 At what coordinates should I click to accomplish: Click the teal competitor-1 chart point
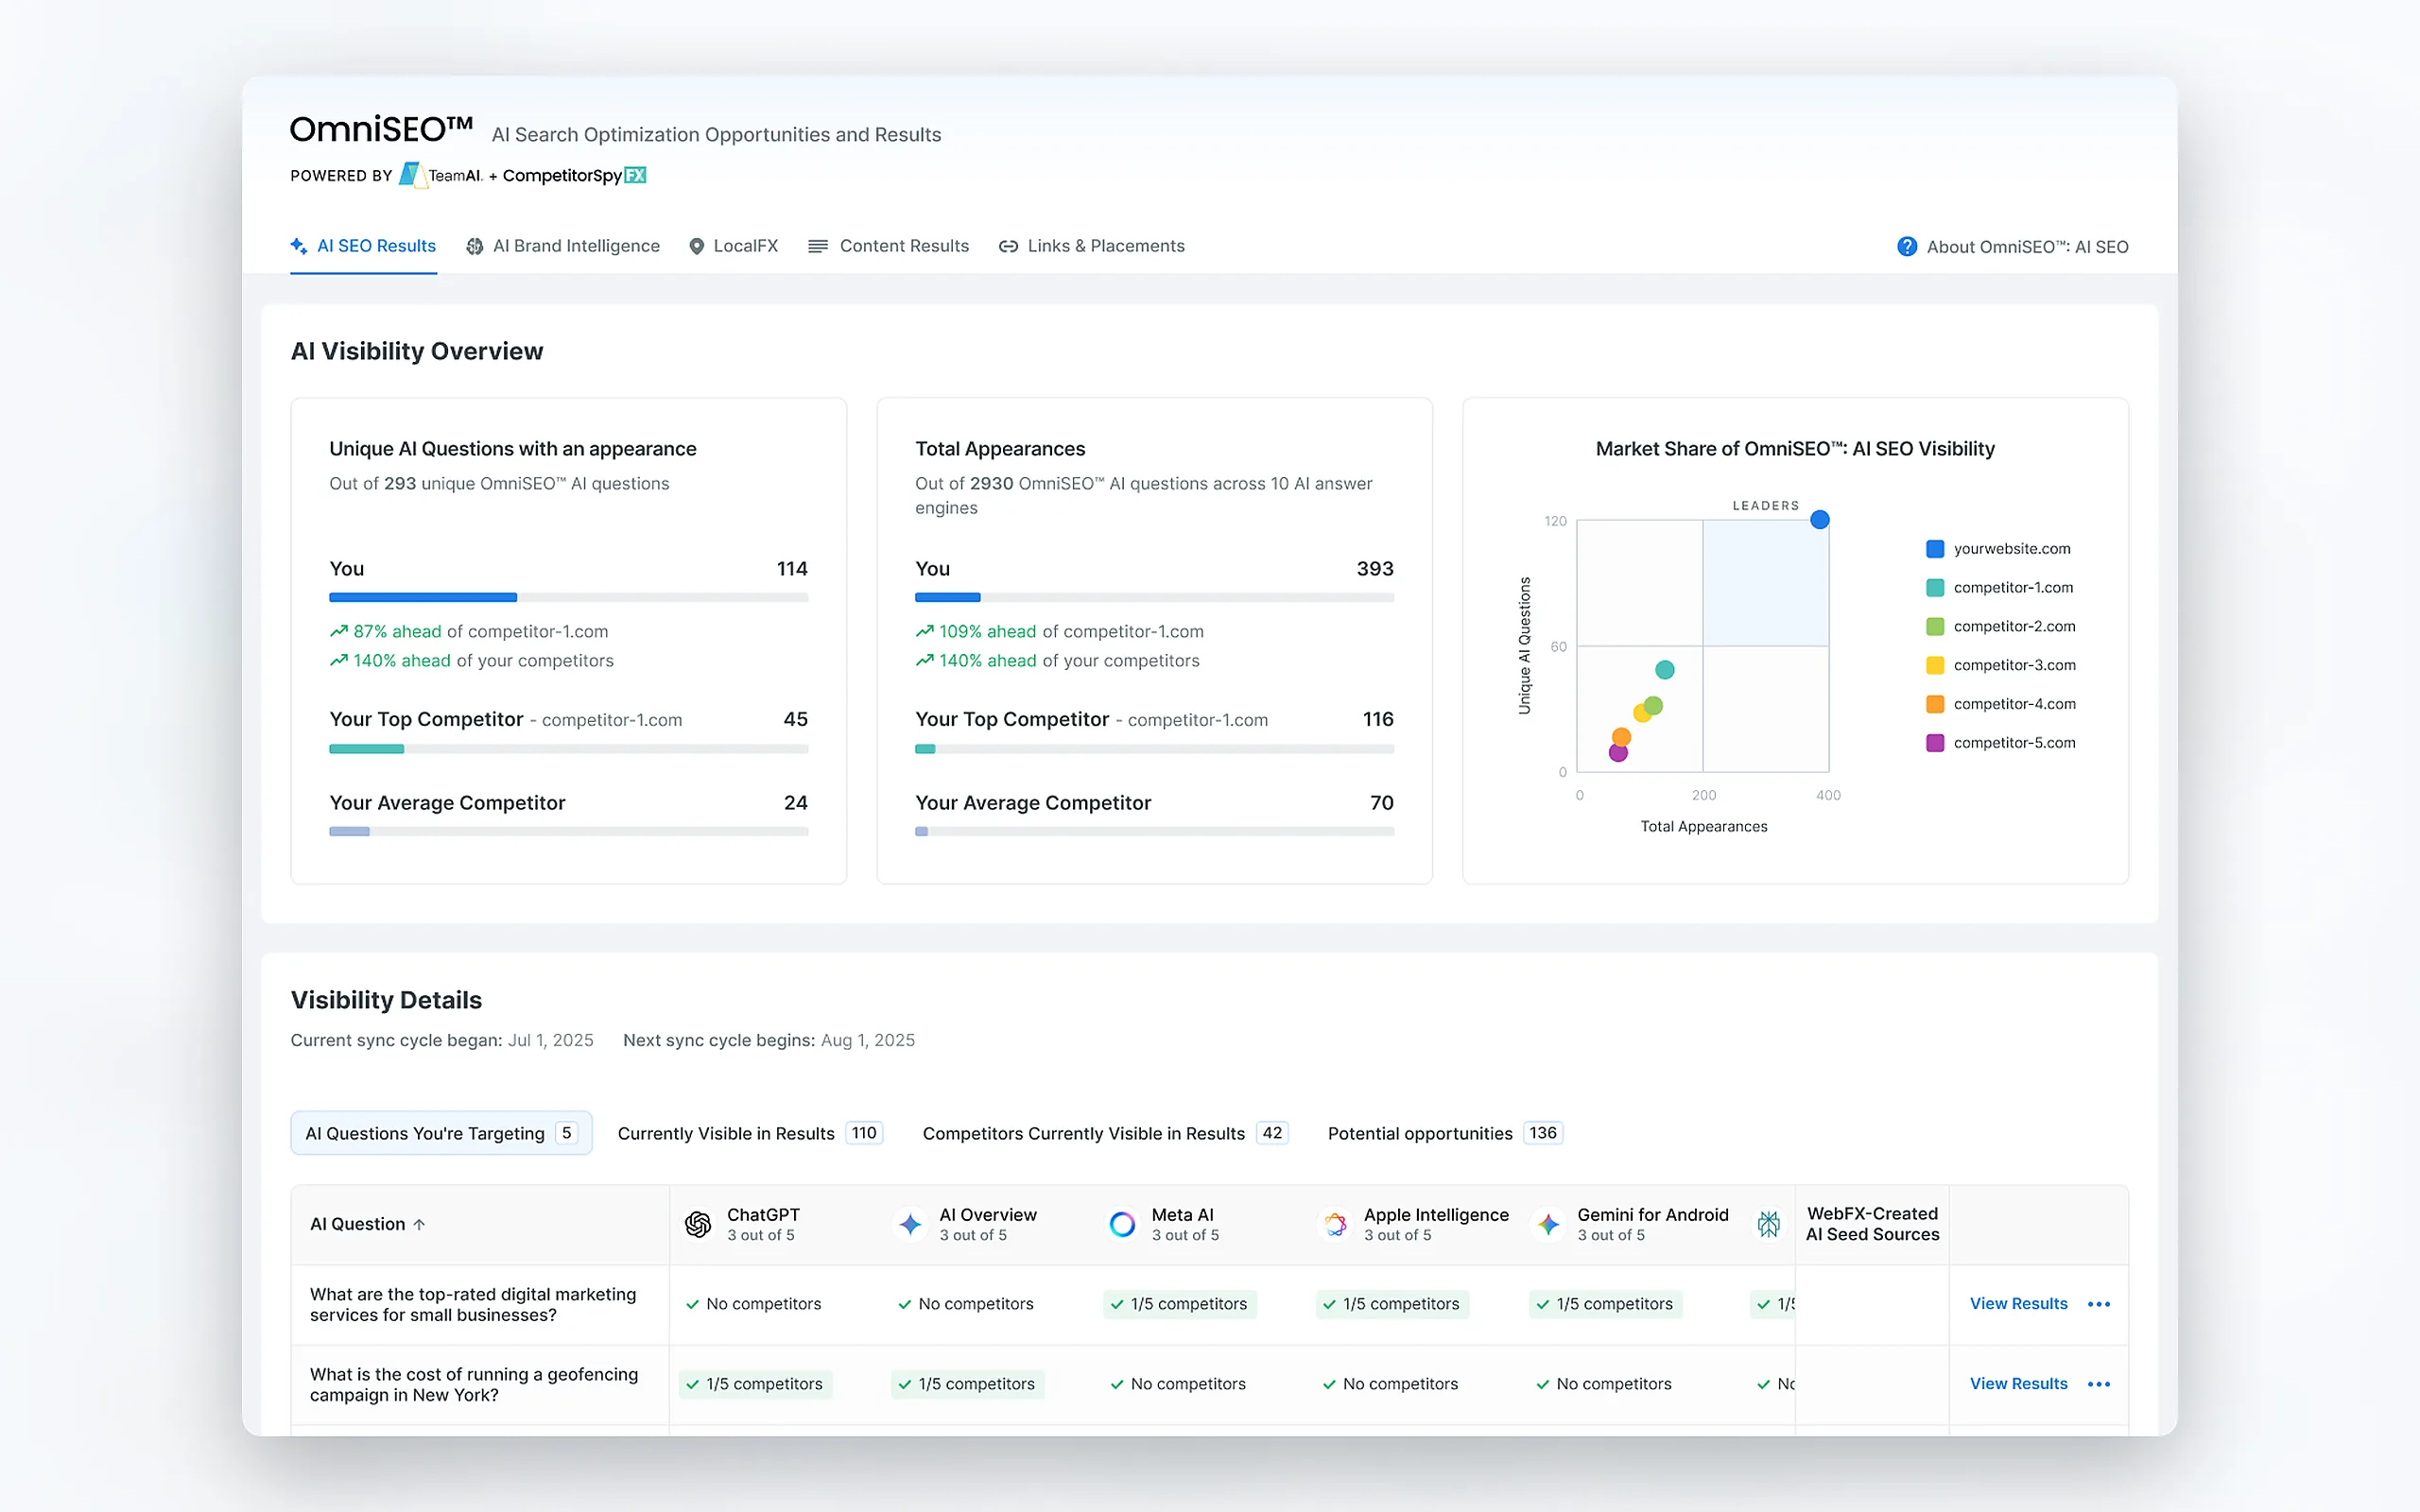pos(1664,670)
